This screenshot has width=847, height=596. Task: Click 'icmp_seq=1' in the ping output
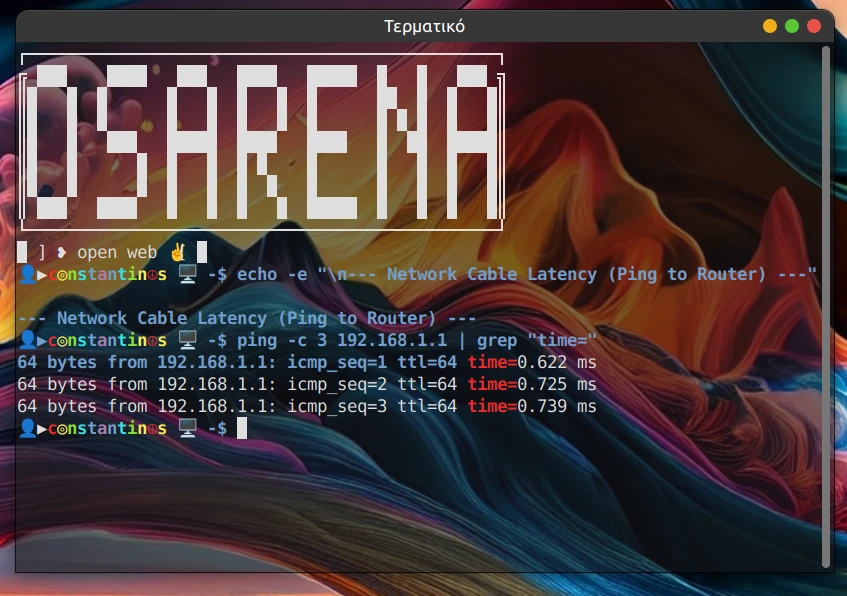[337, 362]
